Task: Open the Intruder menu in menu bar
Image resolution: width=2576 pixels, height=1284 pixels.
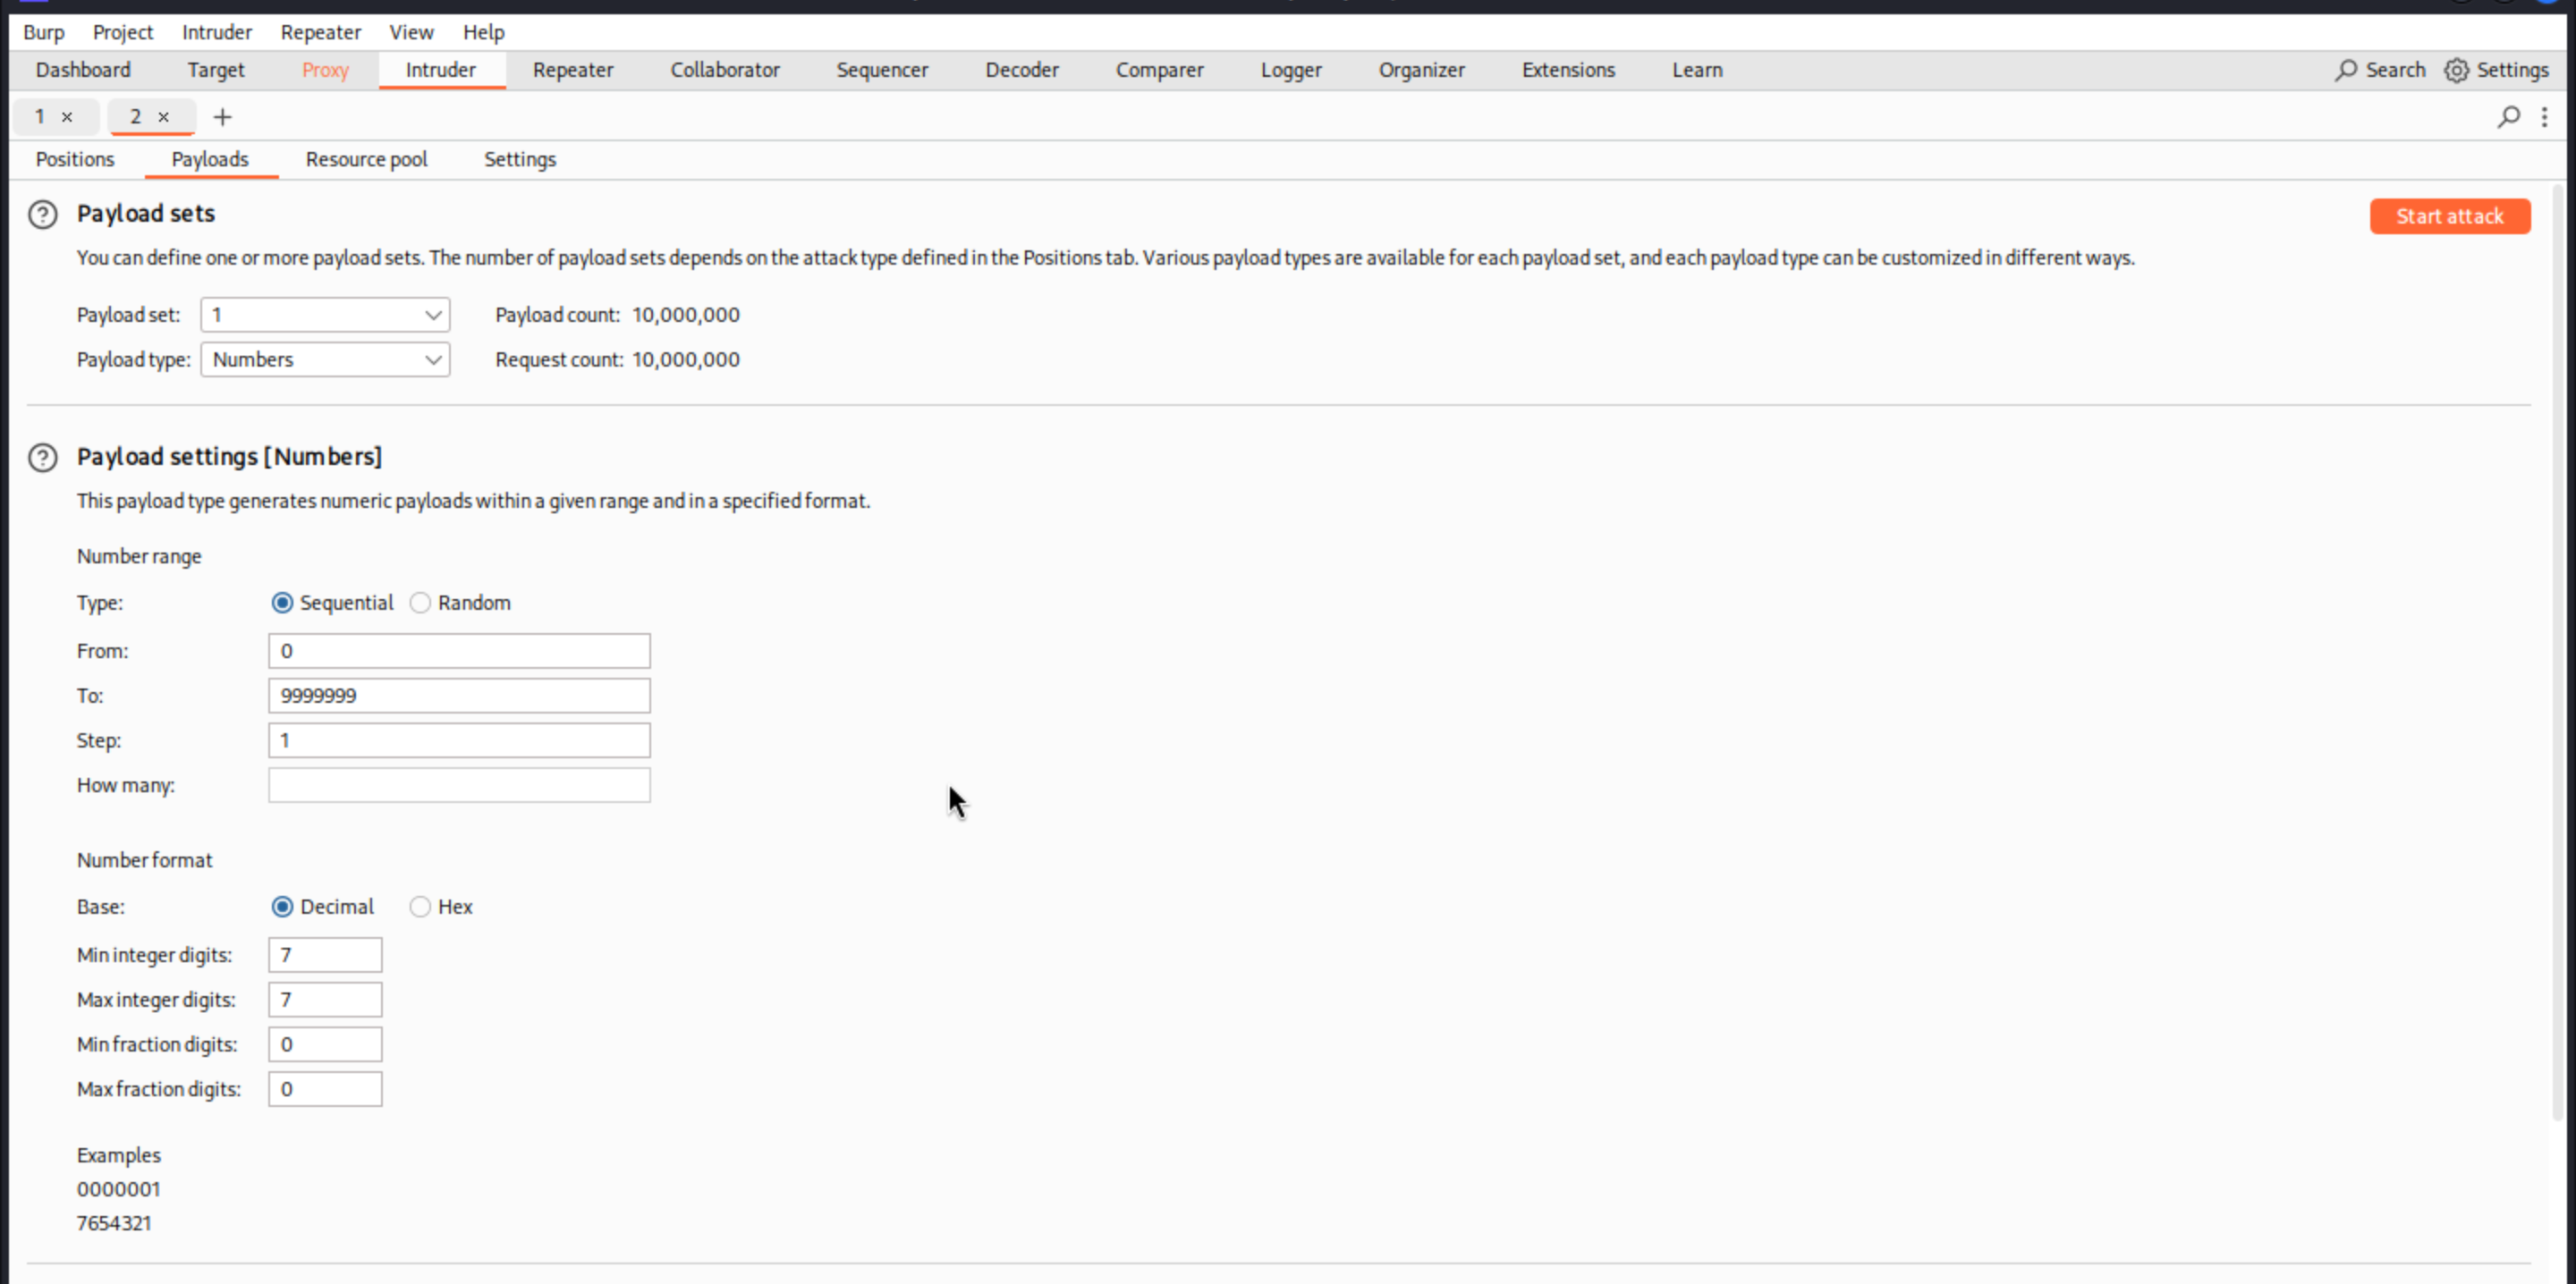Action: coord(217,32)
